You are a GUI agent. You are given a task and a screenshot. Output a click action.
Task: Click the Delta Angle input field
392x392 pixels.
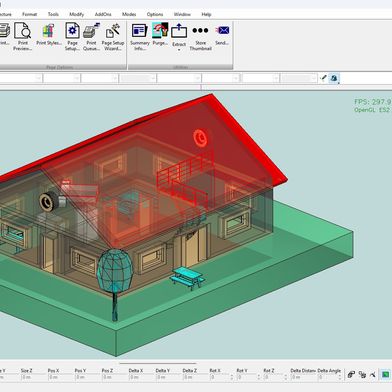coord(327,377)
